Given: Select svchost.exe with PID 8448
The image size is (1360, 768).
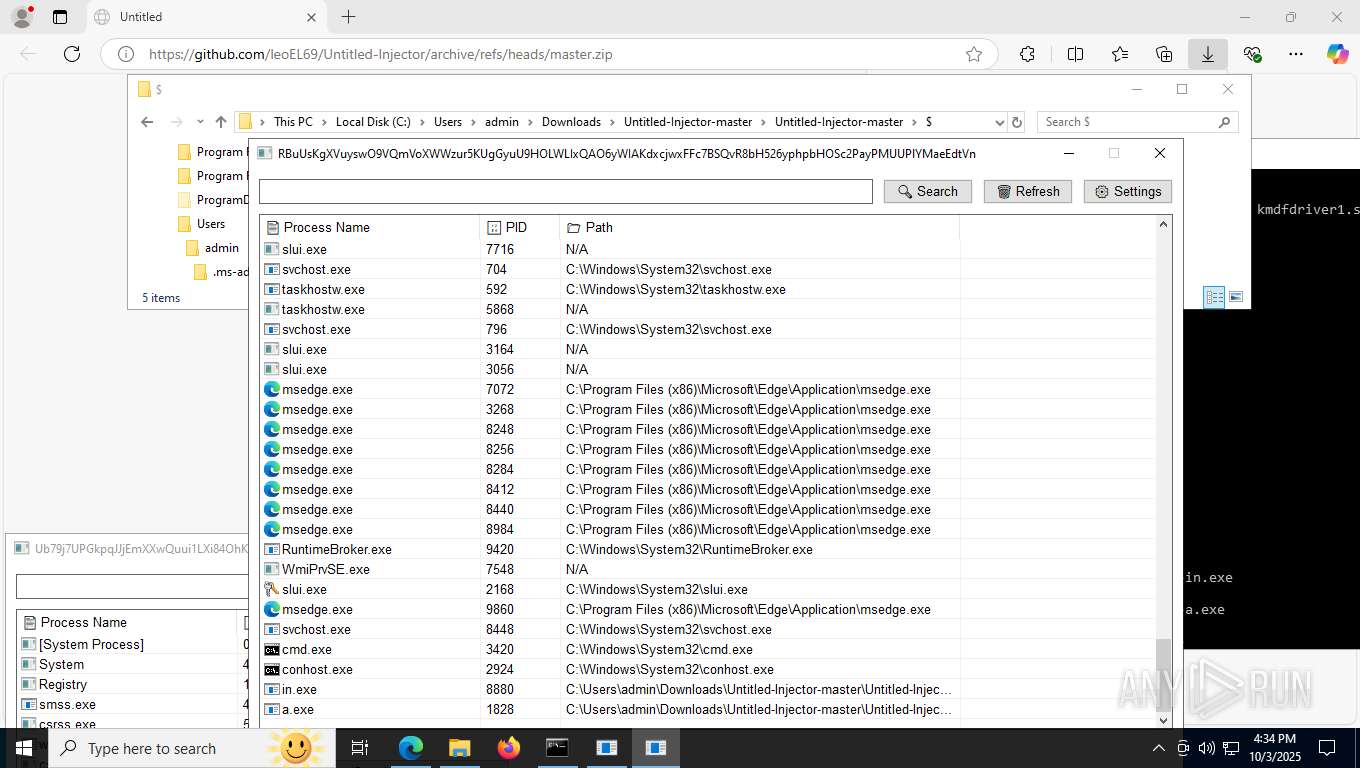Looking at the screenshot, I should [610, 629].
